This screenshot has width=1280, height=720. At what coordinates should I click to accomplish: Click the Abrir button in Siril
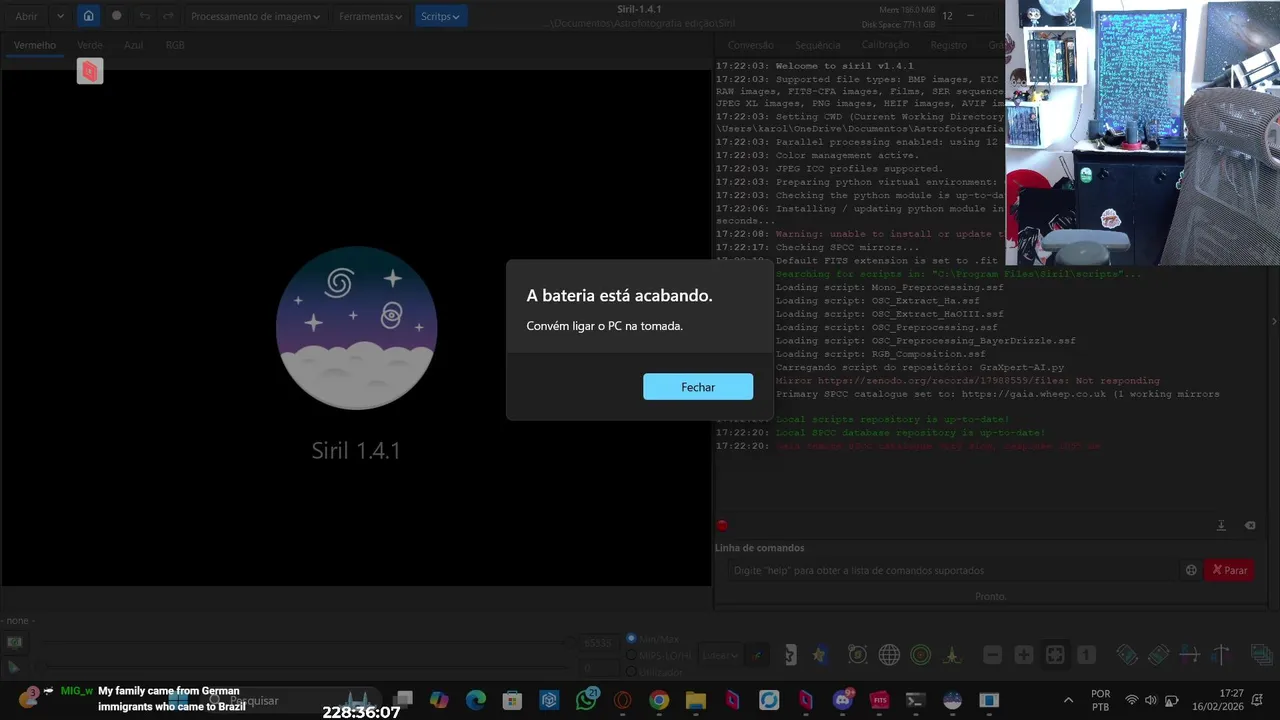coord(26,16)
